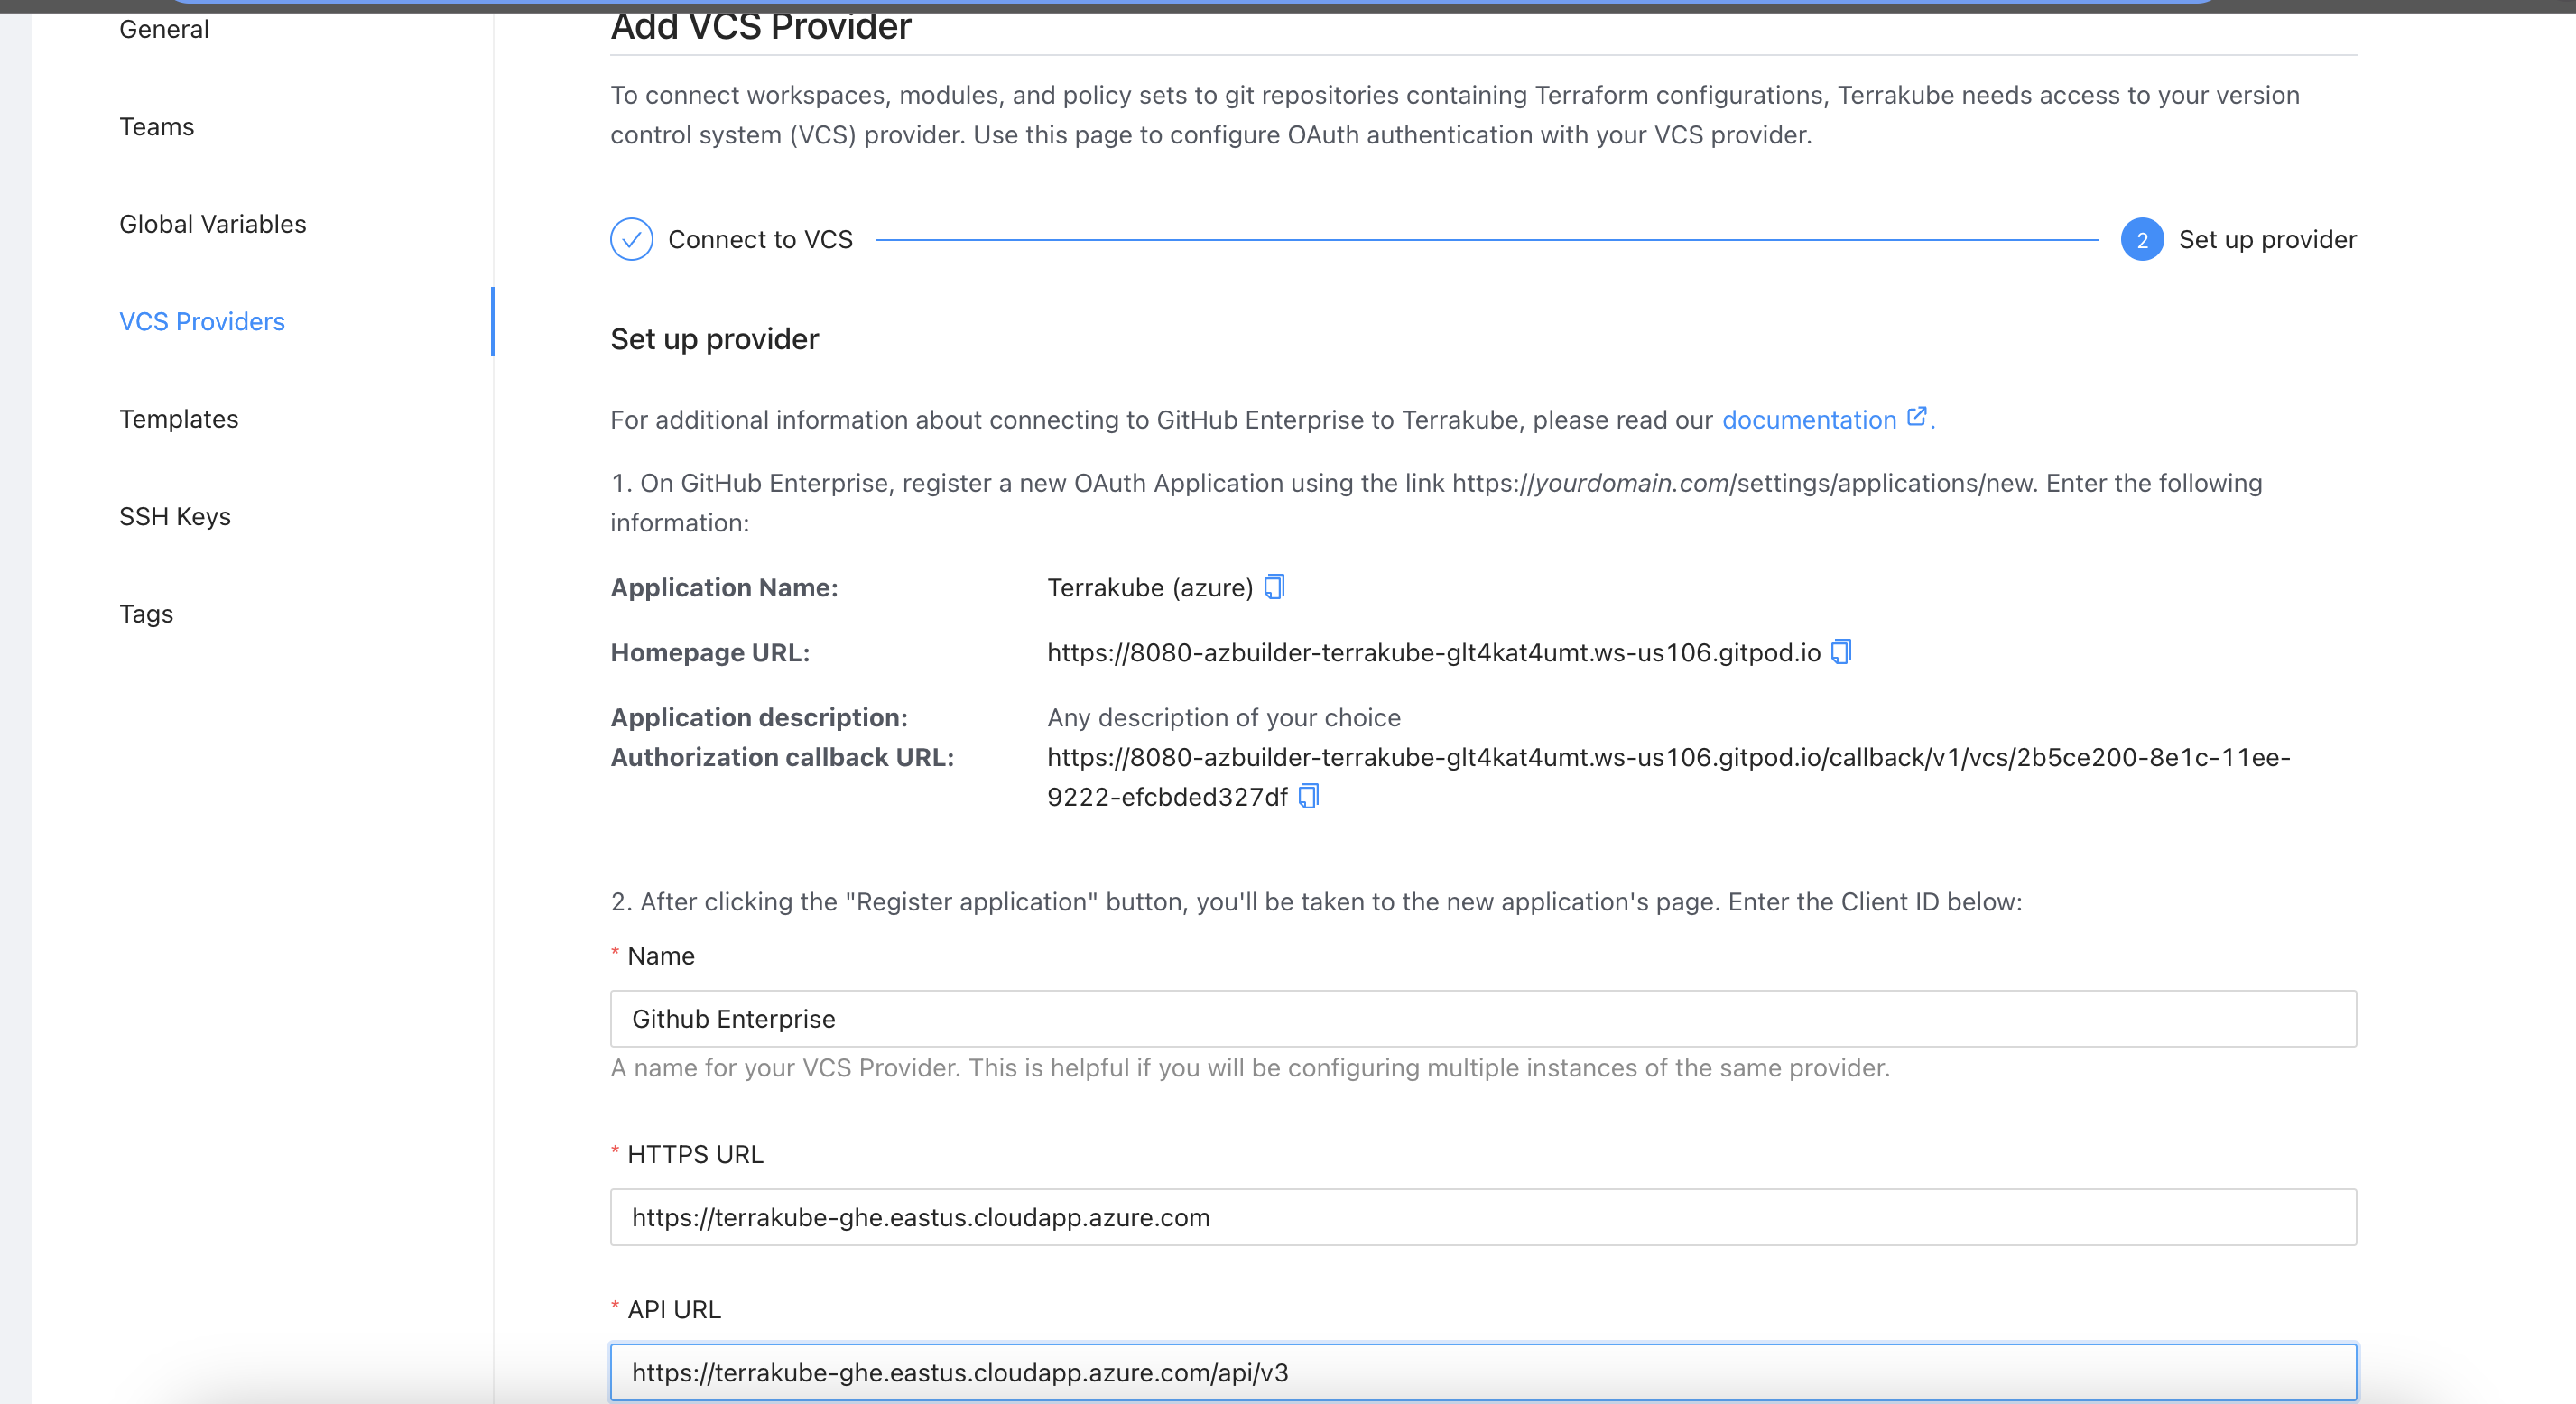Click the checkmark icon for Connect to VCS
Viewport: 2576px width, 1404px height.
(x=631, y=239)
